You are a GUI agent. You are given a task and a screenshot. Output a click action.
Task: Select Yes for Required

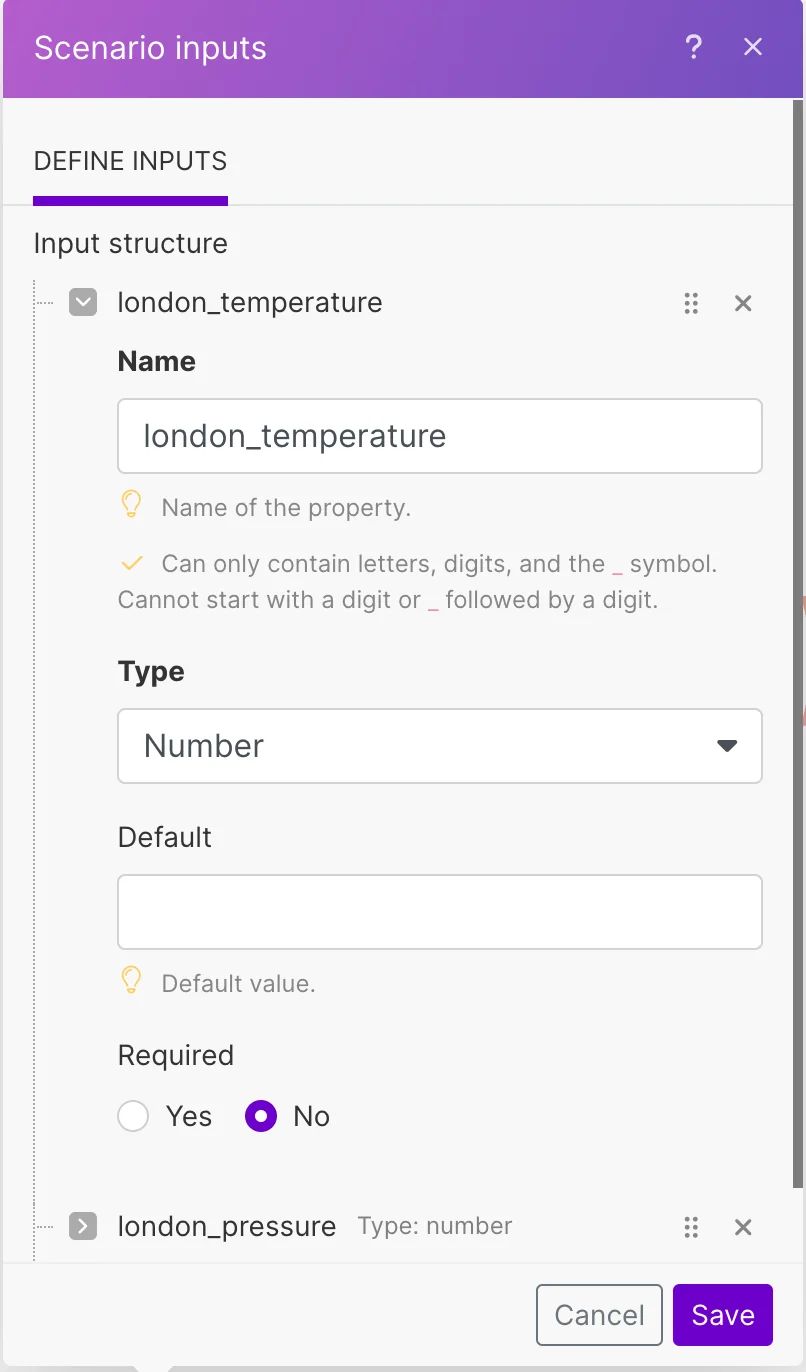[133, 1116]
